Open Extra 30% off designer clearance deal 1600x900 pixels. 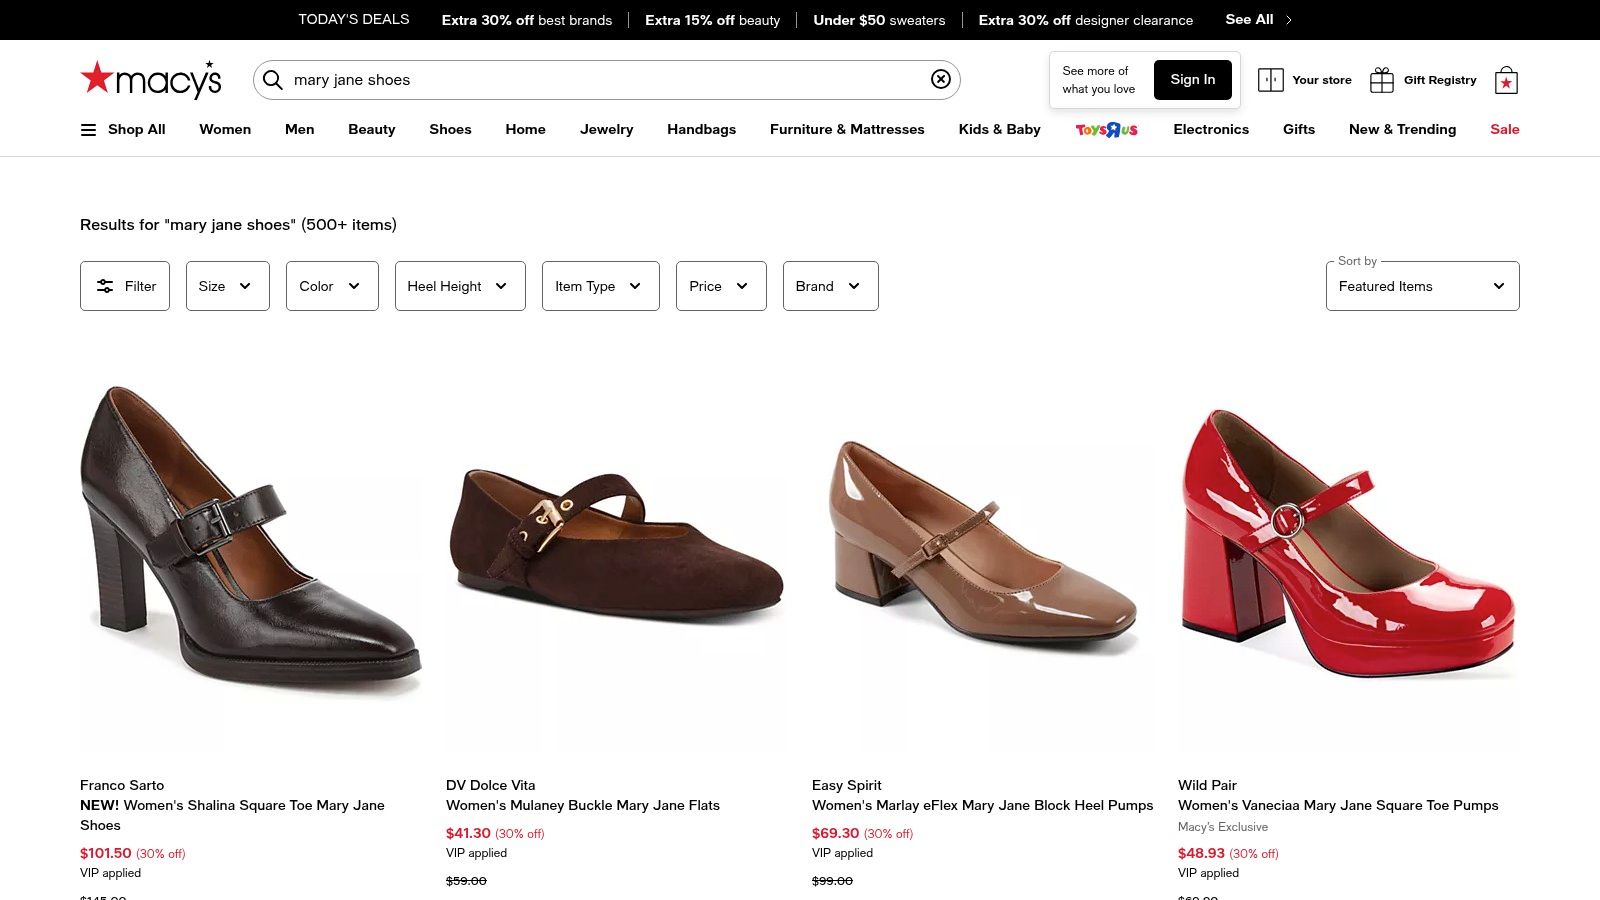click(1085, 20)
